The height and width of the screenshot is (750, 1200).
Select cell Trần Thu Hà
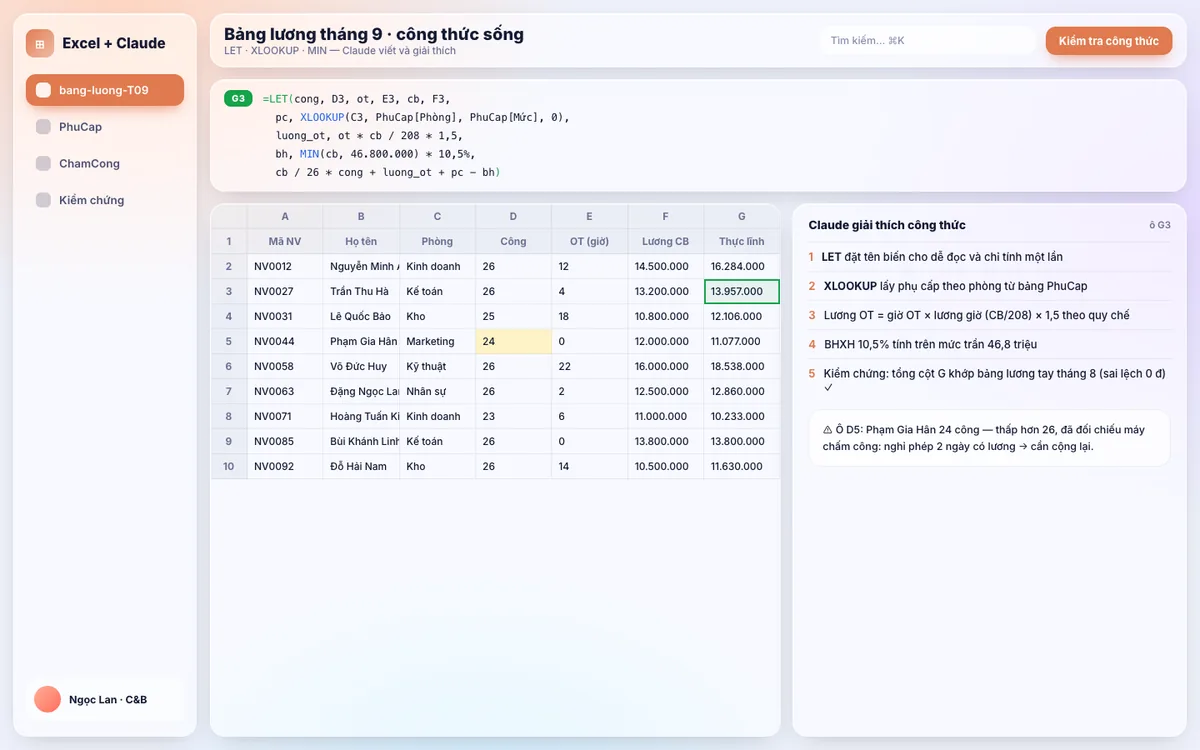(x=361, y=291)
